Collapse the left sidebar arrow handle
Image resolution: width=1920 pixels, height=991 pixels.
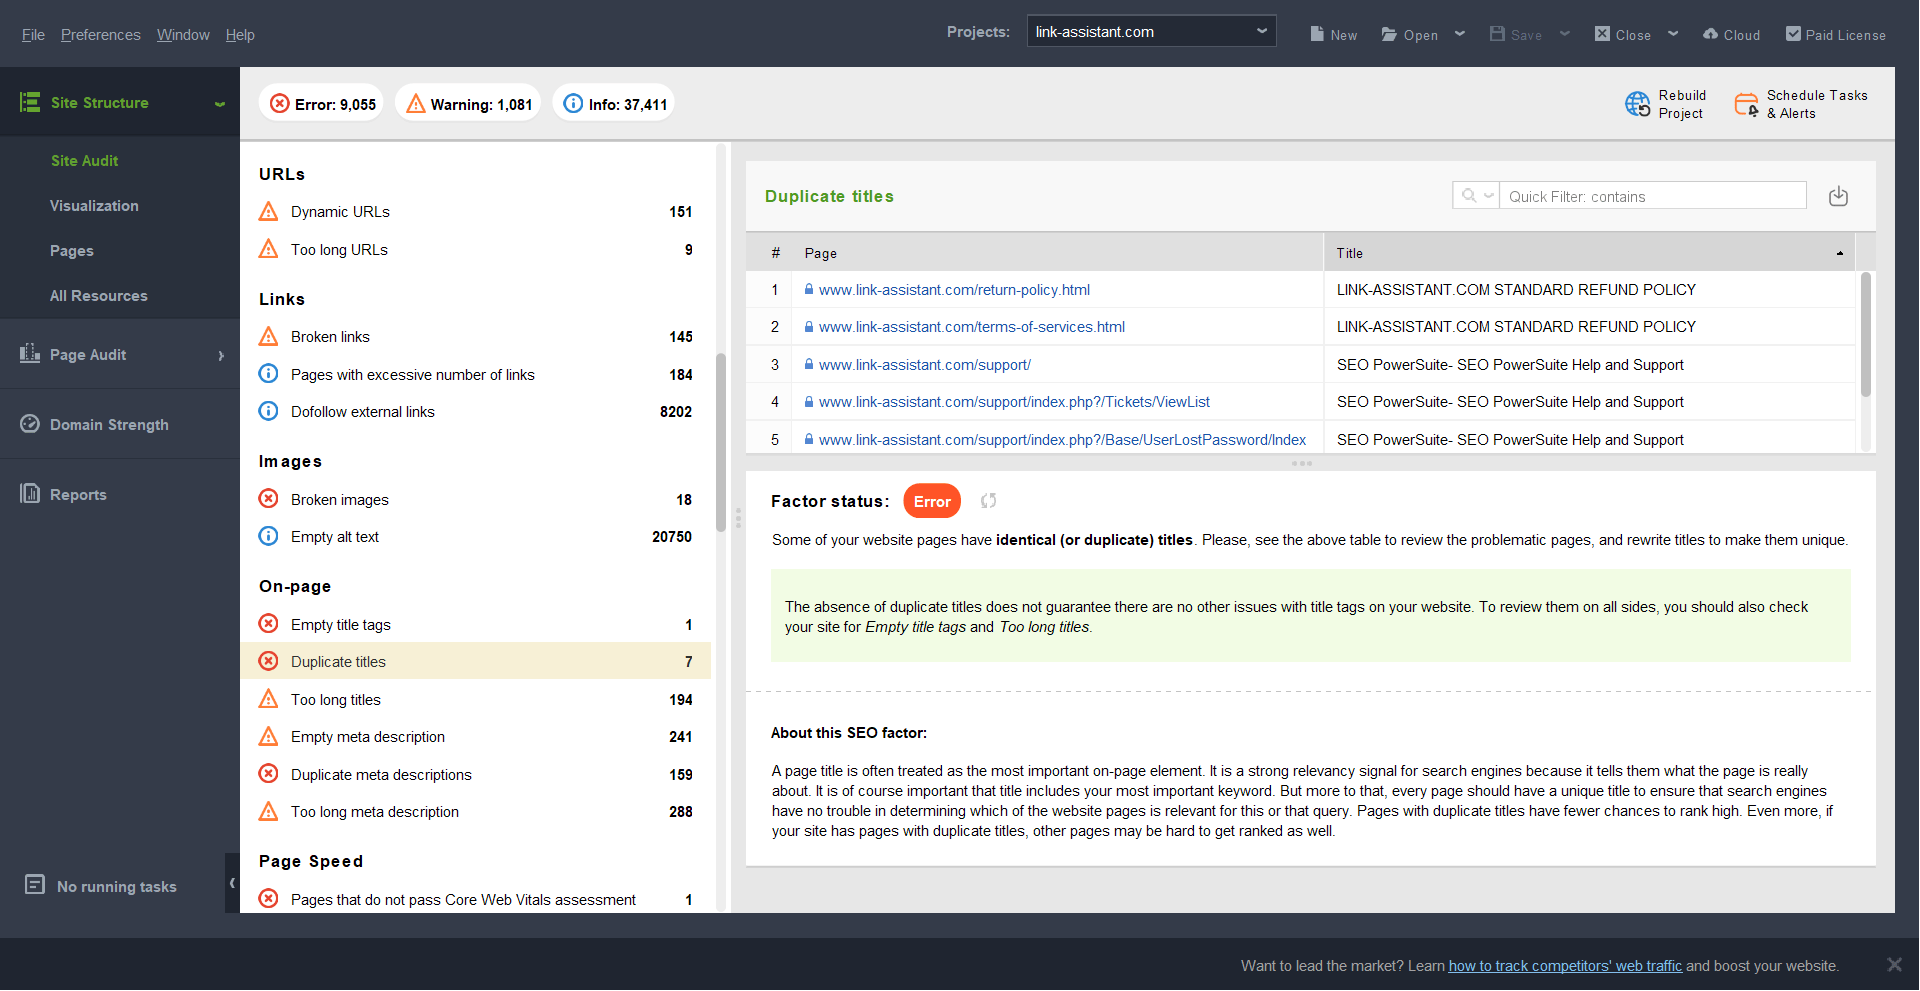coord(232,882)
